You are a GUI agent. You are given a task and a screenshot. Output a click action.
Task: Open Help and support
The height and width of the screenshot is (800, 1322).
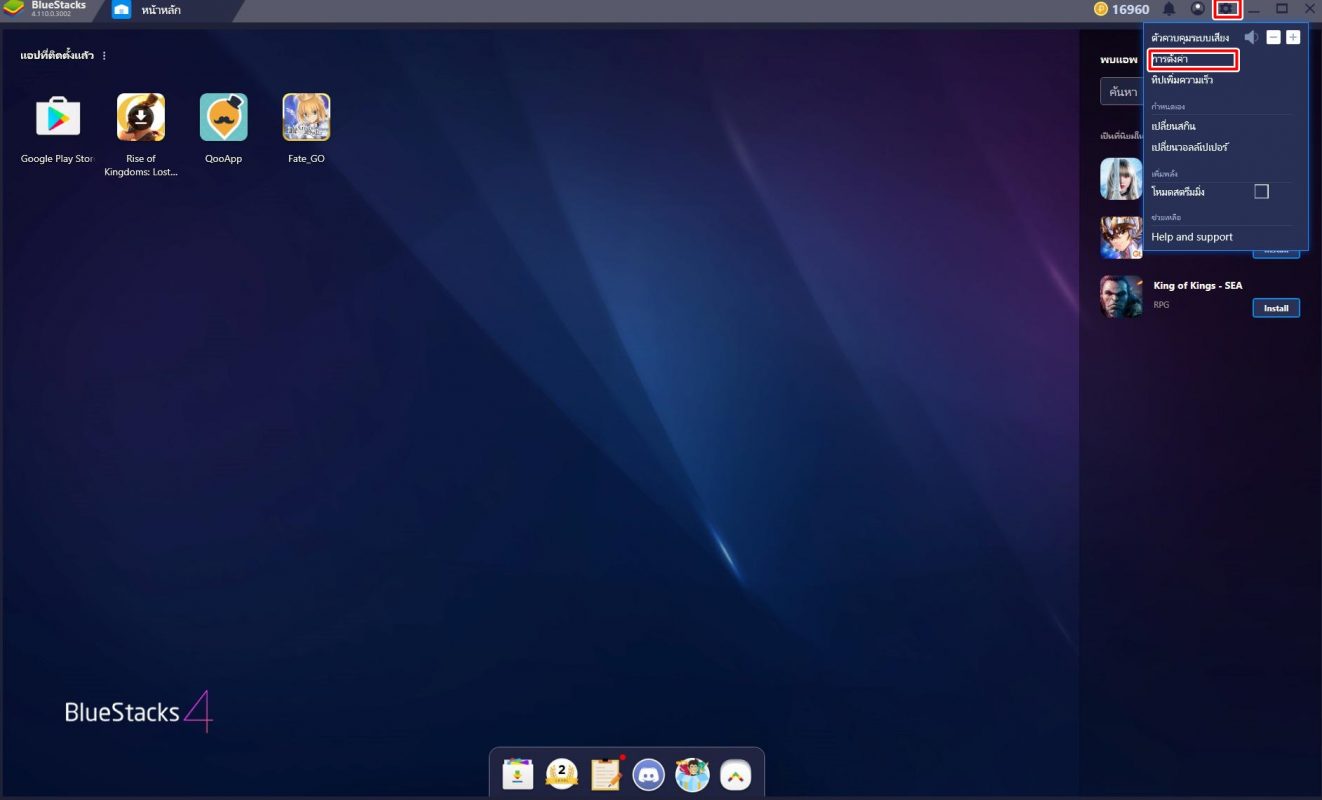pyautogui.click(x=1192, y=237)
